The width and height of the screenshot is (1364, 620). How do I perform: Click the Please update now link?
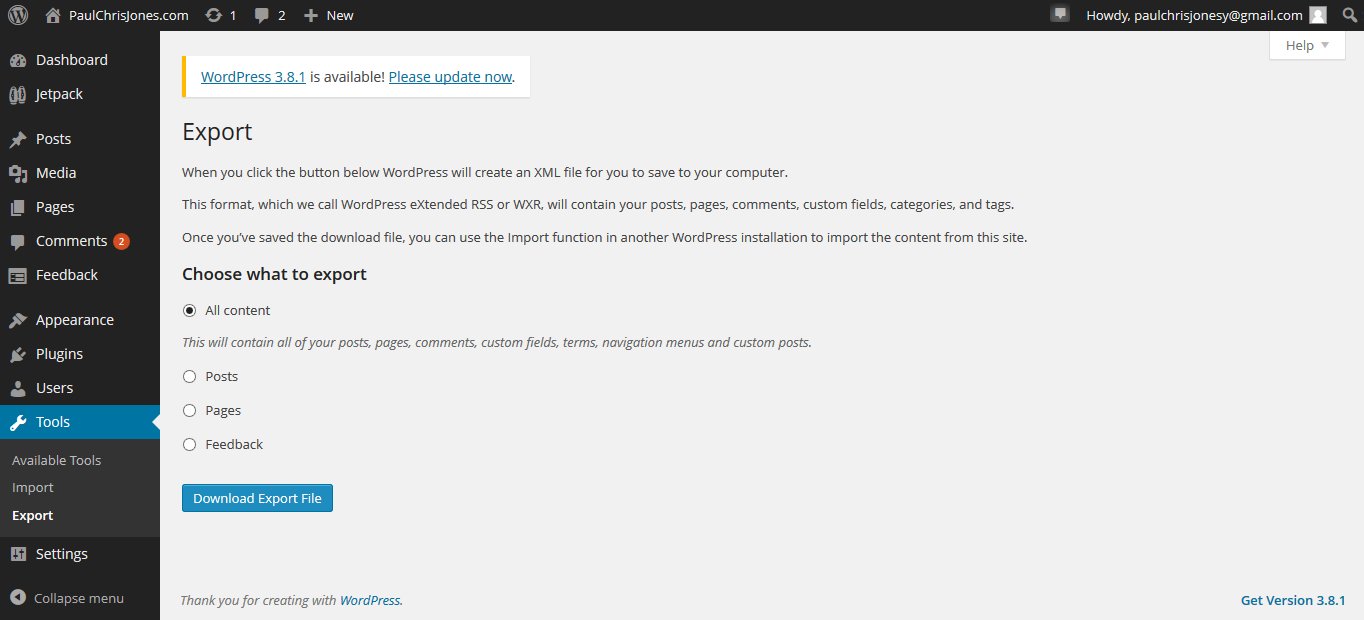tap(450, 76)
